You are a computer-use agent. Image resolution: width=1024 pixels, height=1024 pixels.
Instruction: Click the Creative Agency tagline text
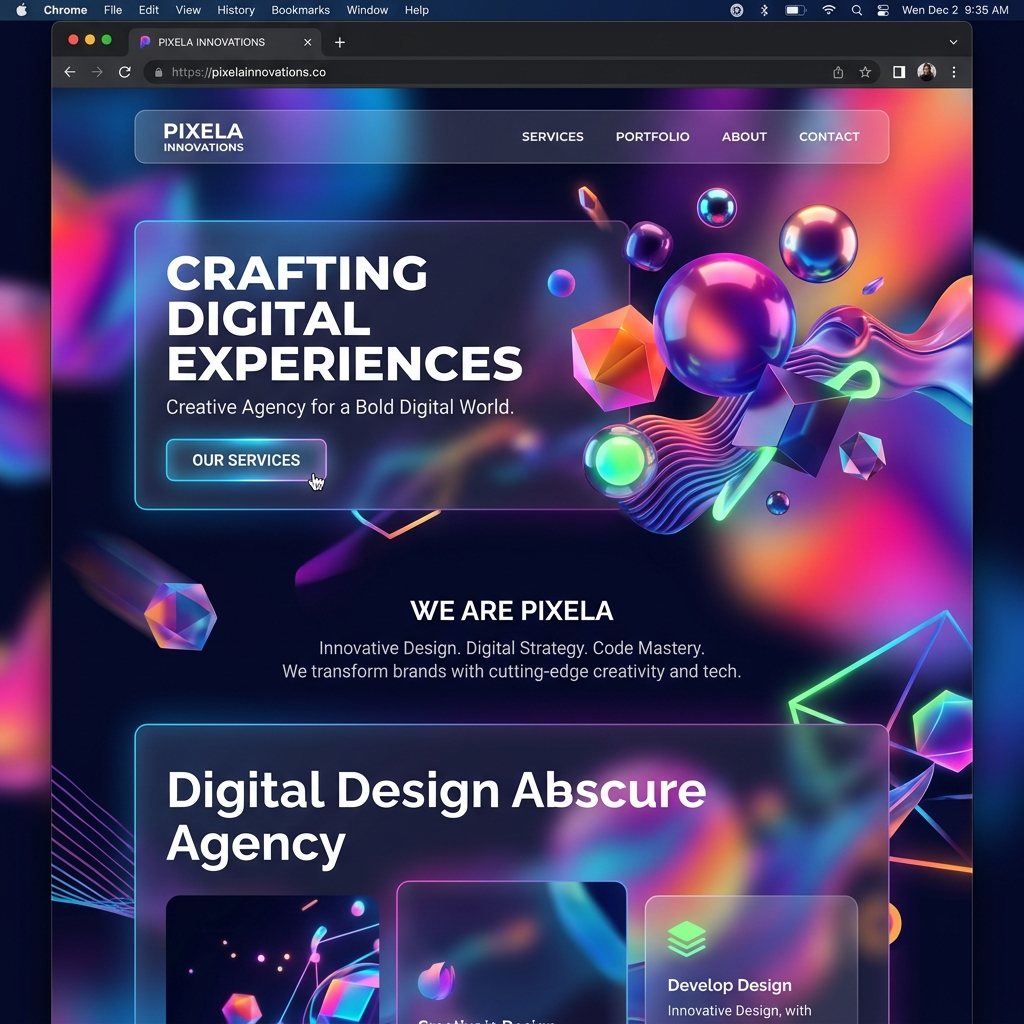point(340,407)
